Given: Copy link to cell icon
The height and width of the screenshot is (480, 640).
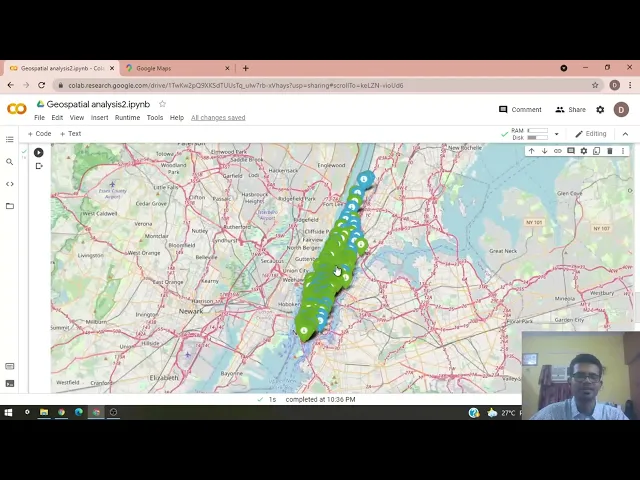Looking at the screenshot, I should [558, 151].
